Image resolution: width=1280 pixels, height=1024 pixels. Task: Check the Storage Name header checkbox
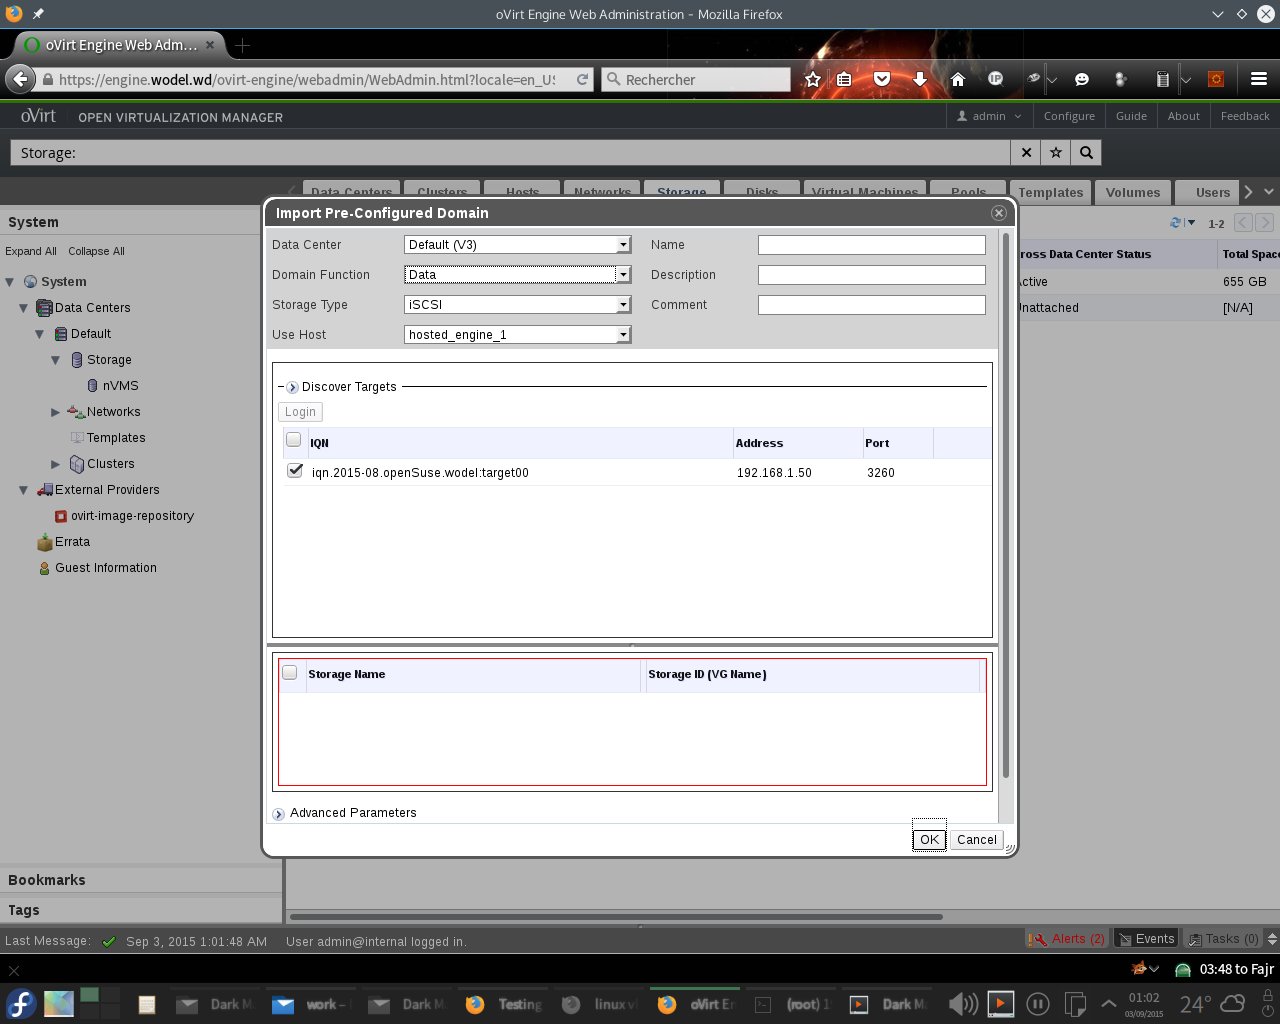[x=290, y=673]
